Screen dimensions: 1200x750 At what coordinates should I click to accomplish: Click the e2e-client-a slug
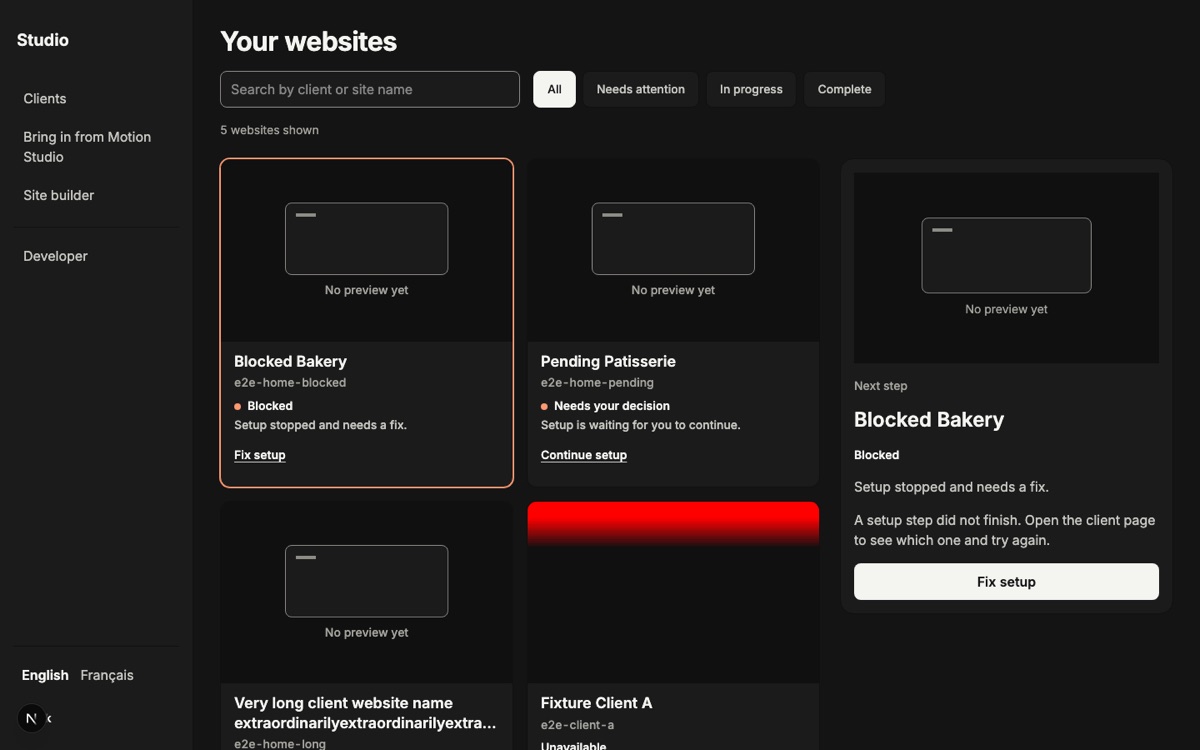(x=577, y=725)
